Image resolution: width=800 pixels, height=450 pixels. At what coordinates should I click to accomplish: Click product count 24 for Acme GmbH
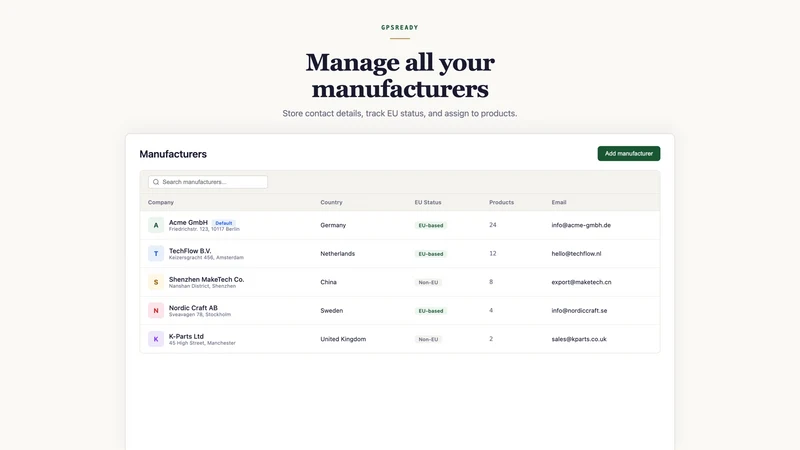493,225
